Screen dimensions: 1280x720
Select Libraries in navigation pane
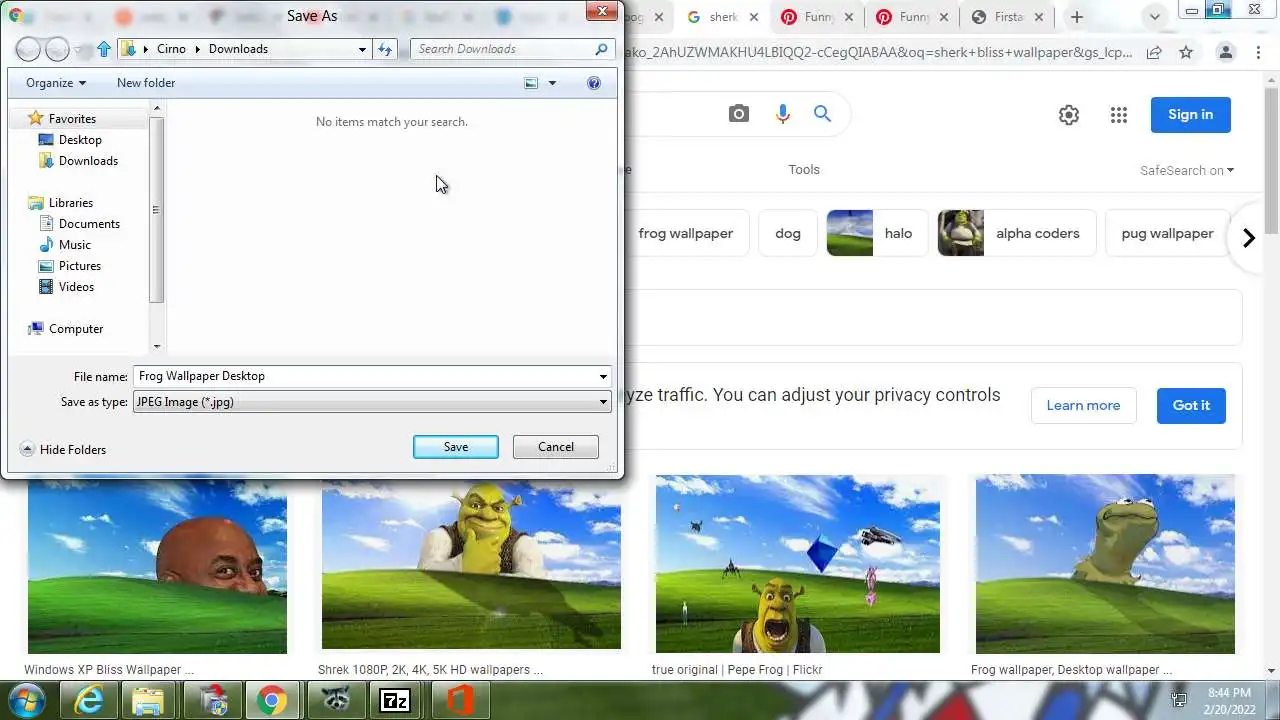pos(70,203)
